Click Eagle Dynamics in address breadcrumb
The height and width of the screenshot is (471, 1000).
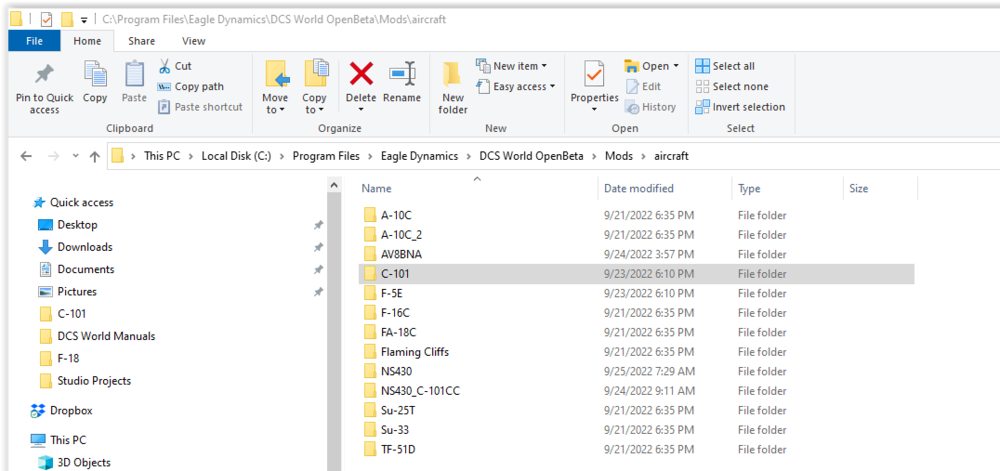coord(420,156)
